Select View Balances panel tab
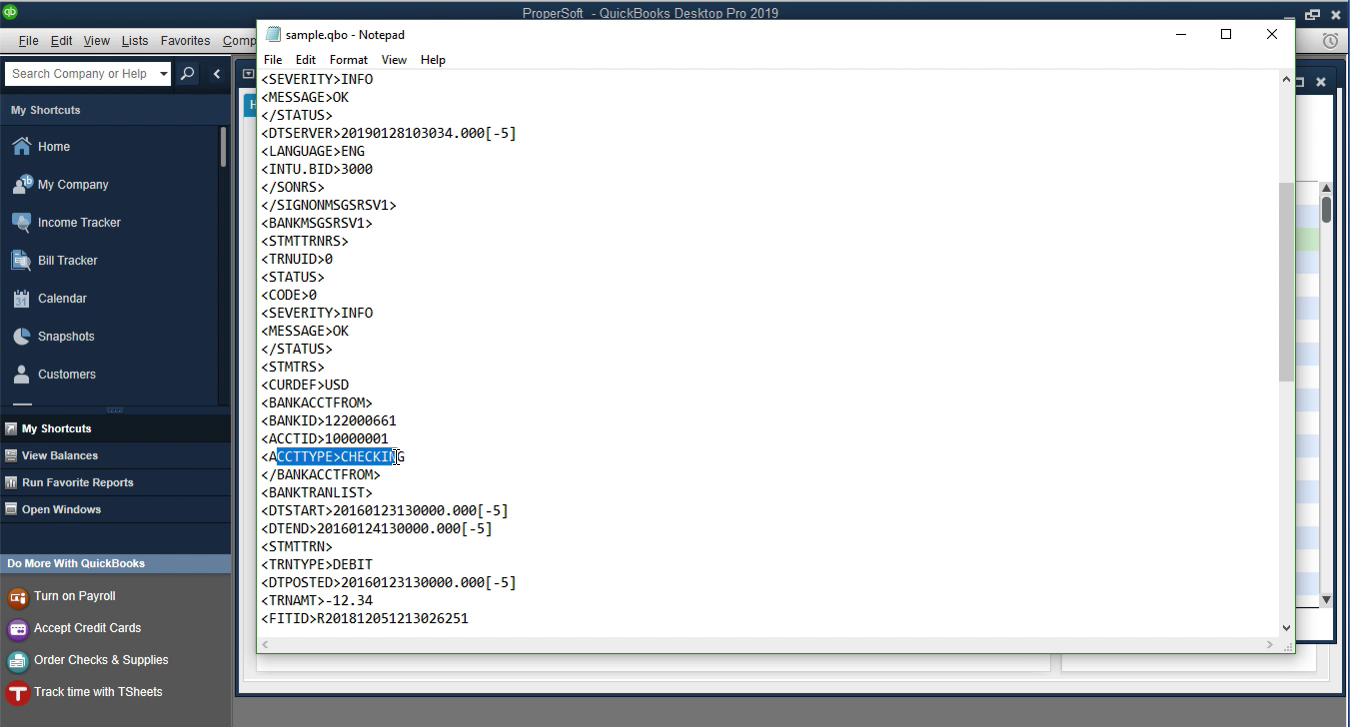1350x727 pixels. (116, 455)
